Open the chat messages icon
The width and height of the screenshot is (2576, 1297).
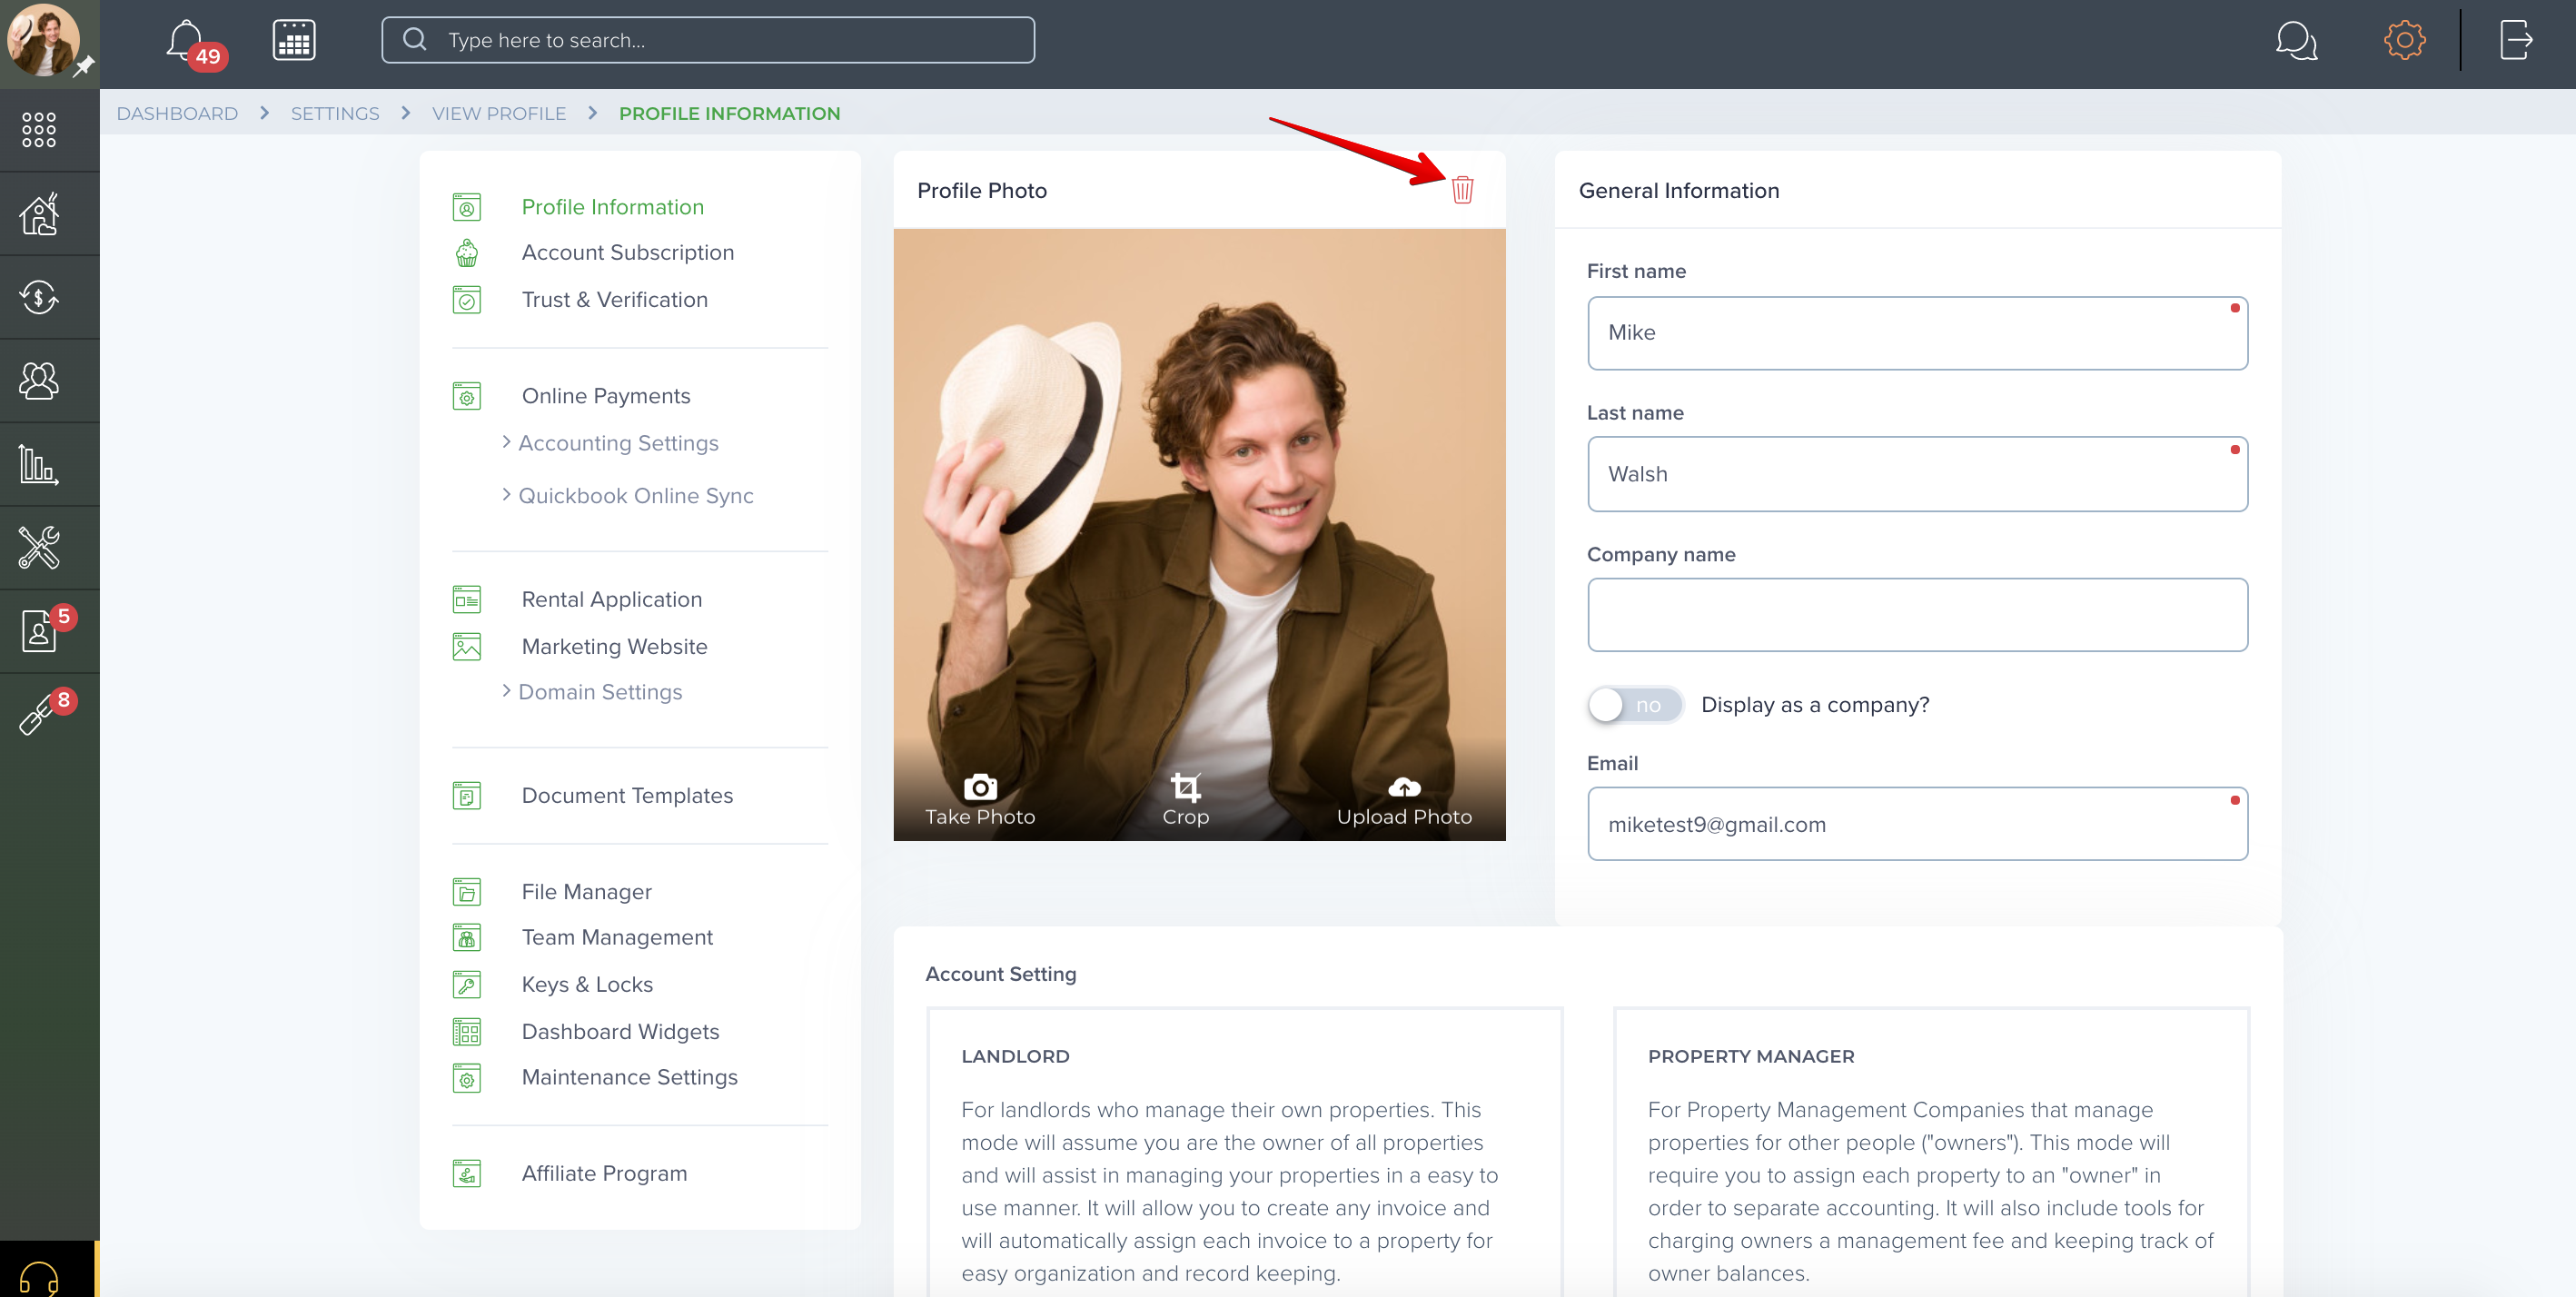click(2296, 41)
